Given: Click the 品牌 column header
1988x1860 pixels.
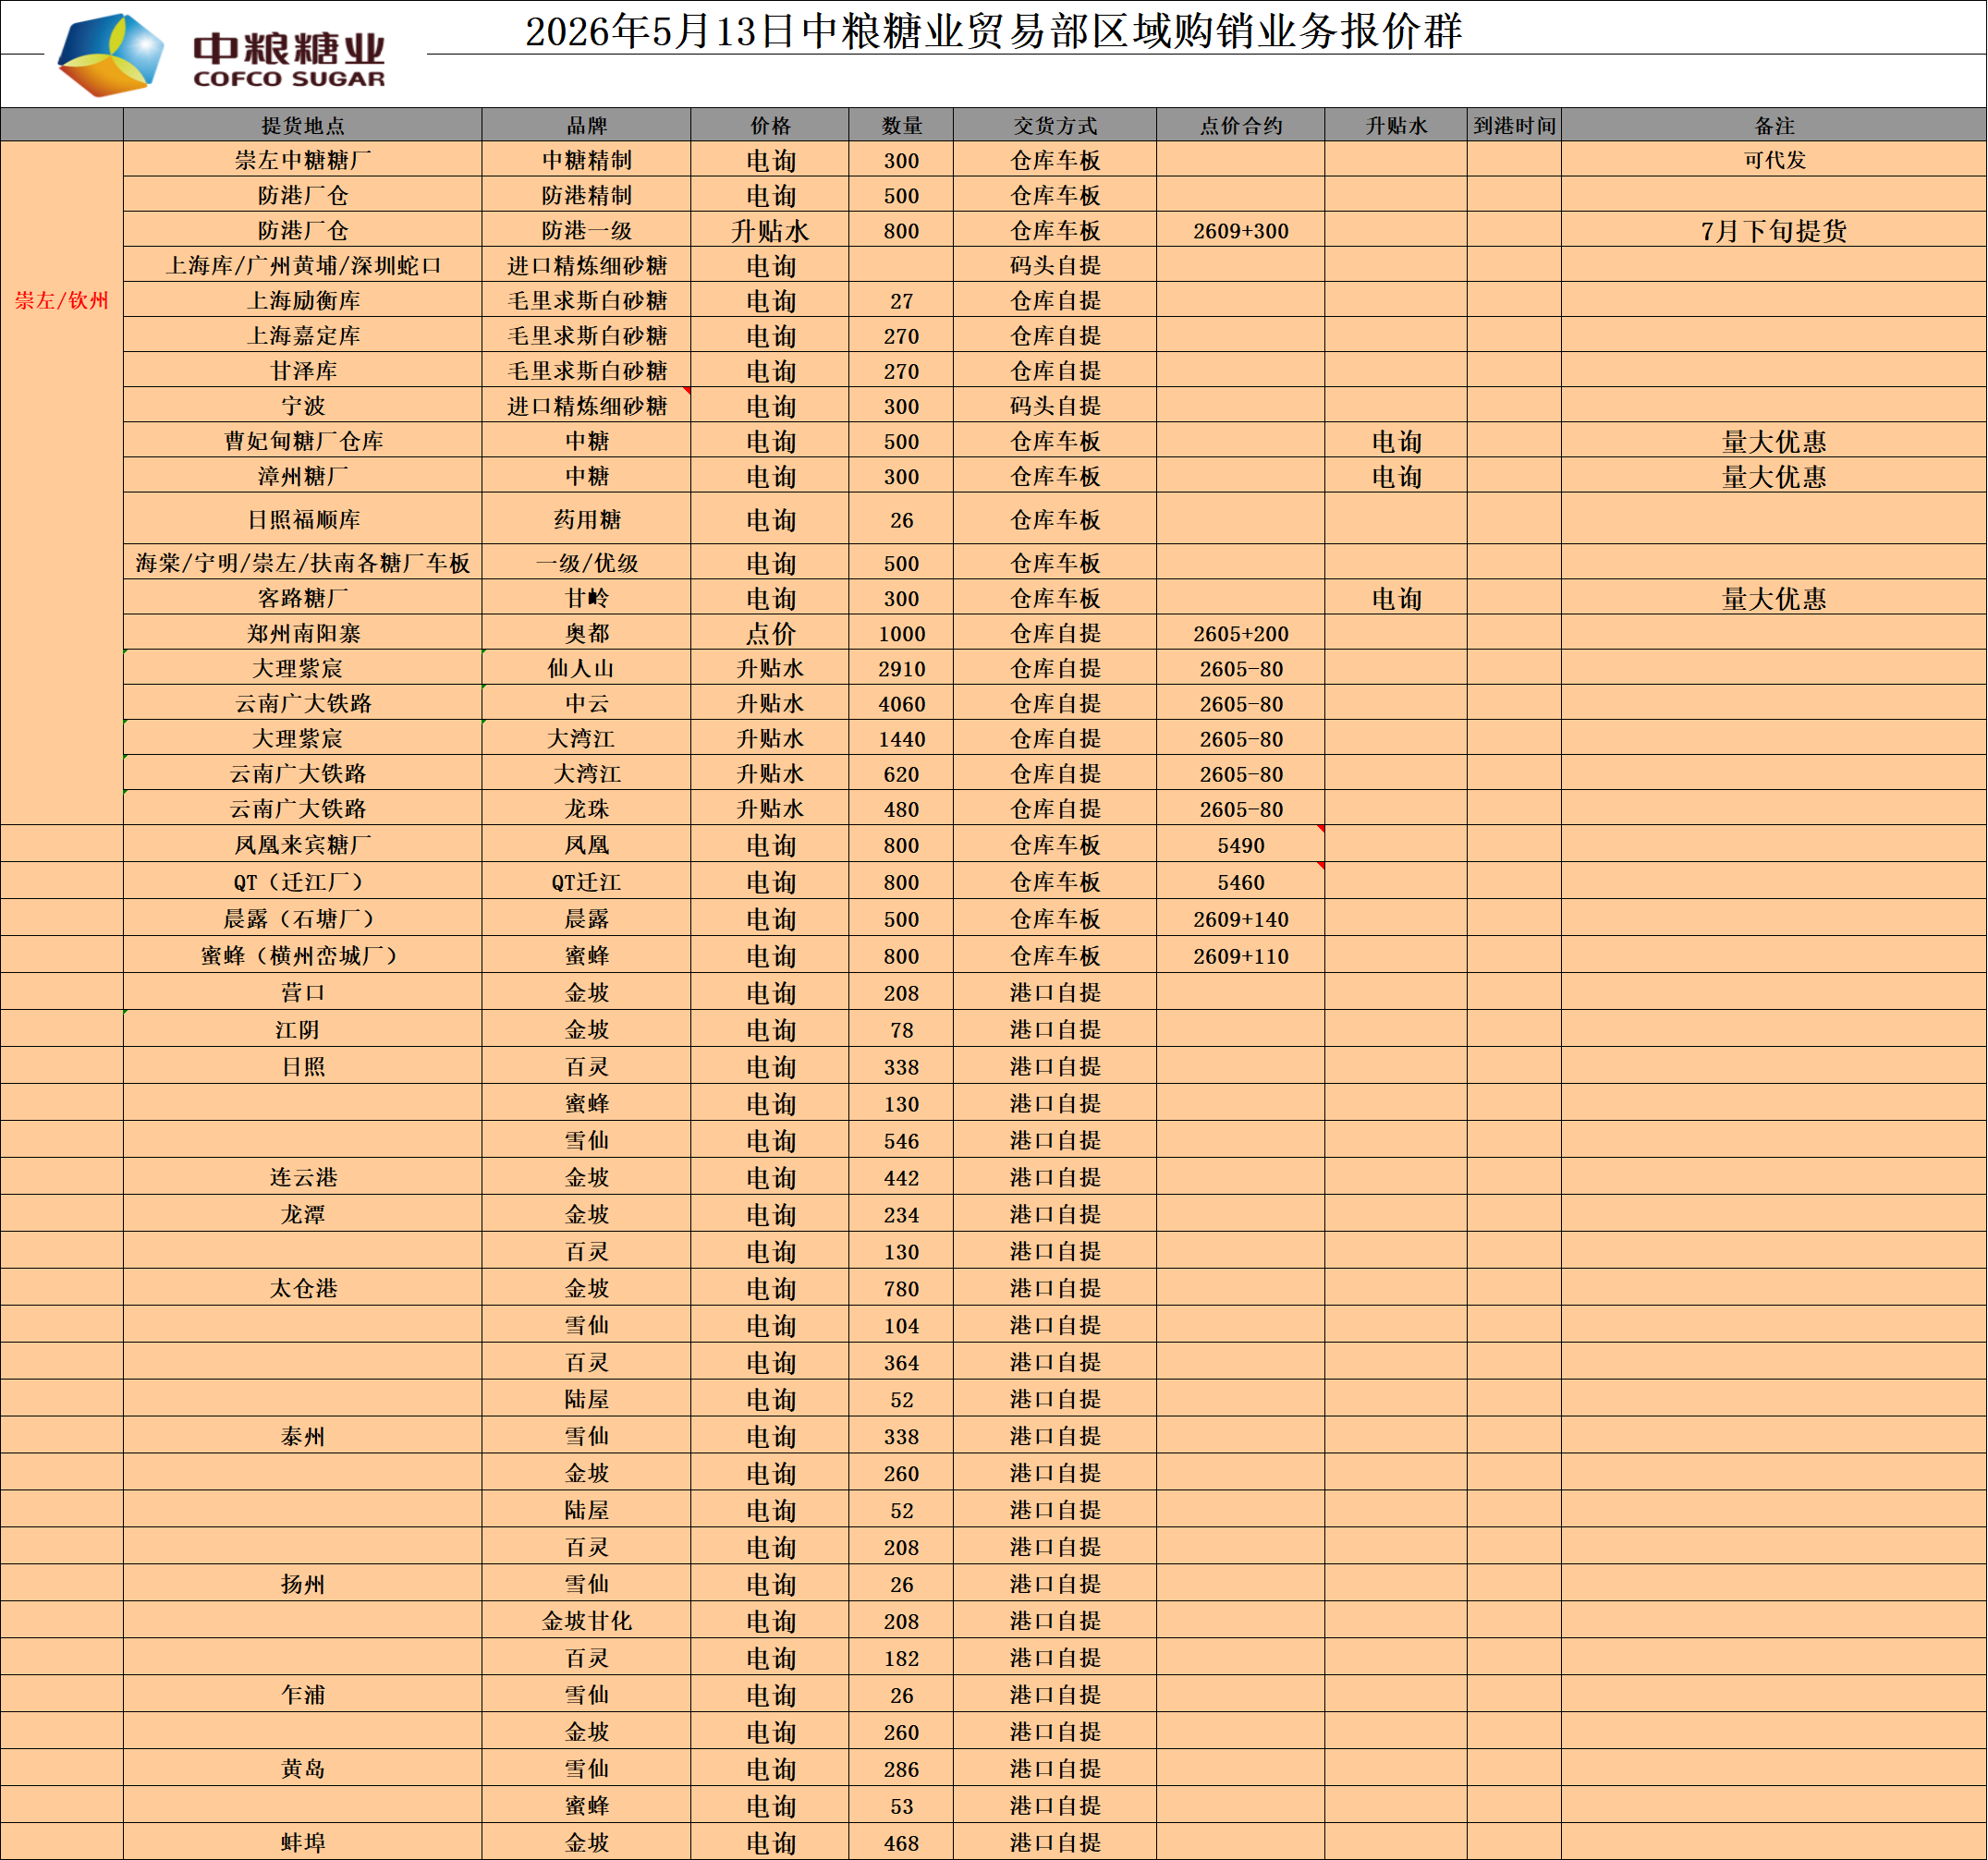Looking at the screenshot, I should tap(586, 125).
